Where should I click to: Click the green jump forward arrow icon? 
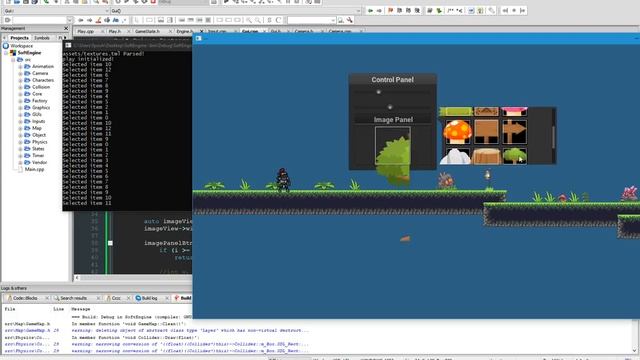379,11
